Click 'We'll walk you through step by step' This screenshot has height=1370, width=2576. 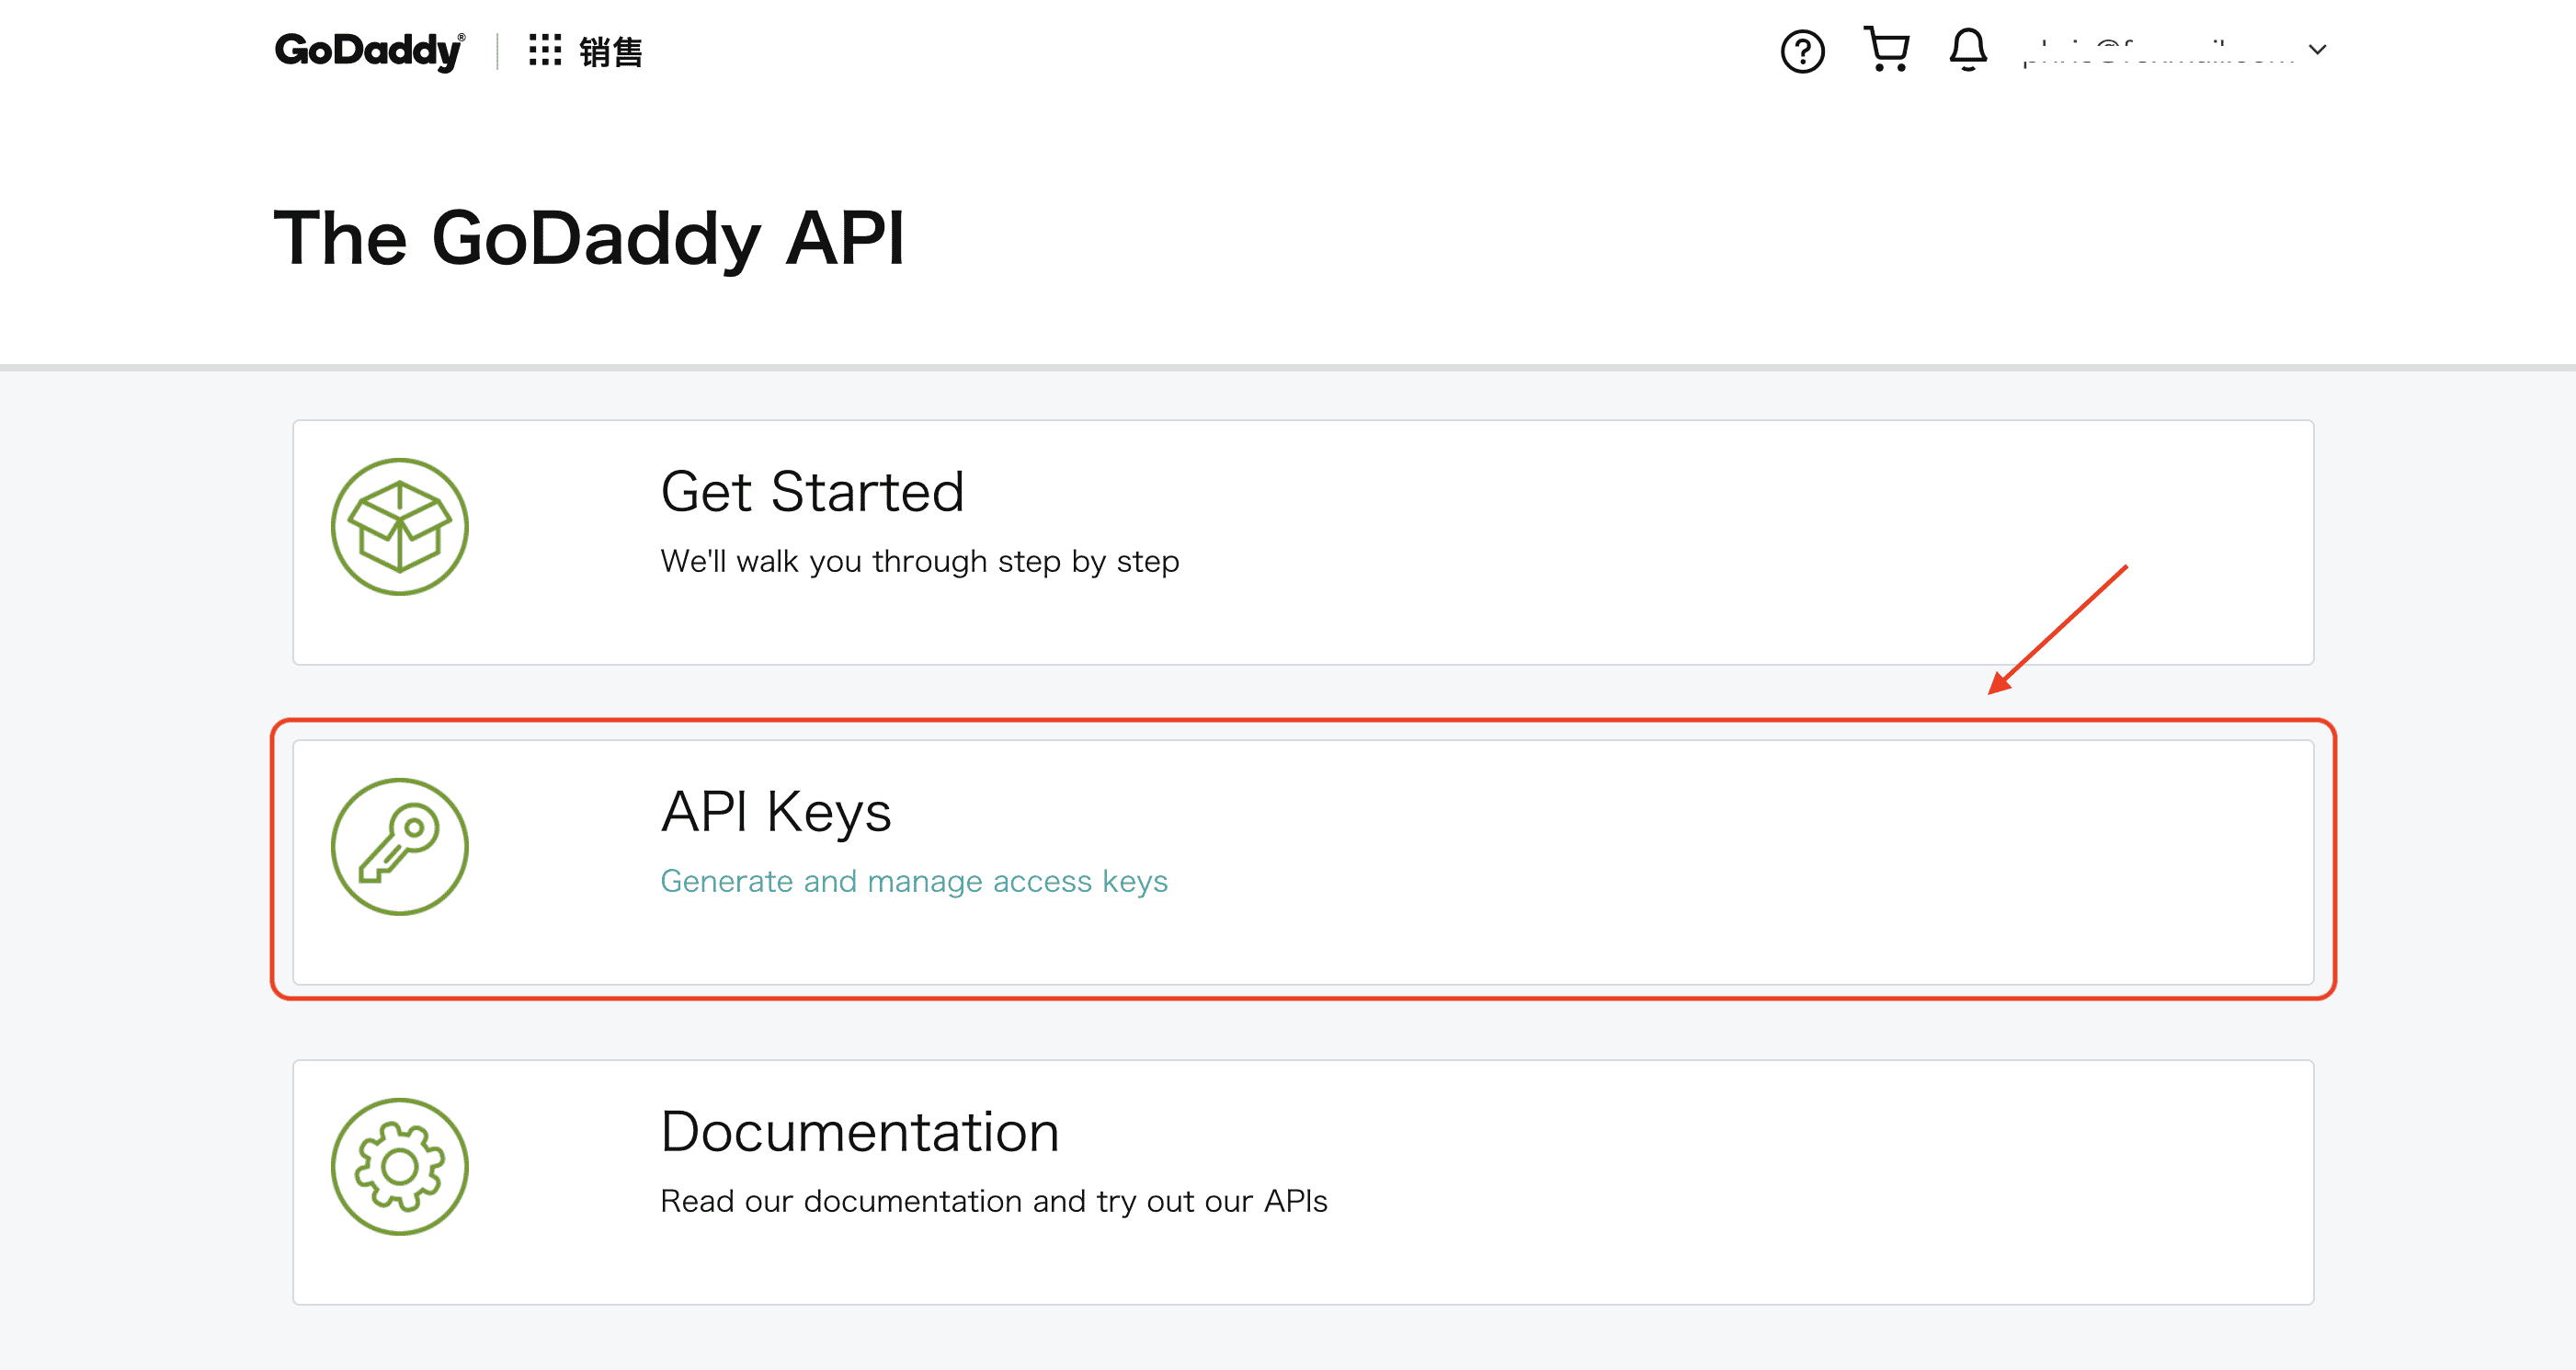pos(919,561)
